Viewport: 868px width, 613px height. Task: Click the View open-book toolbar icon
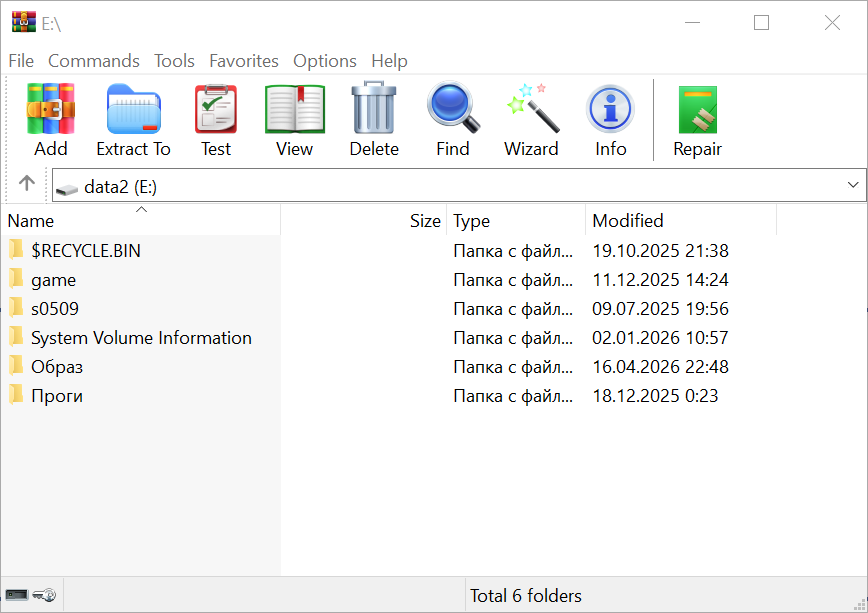(x=294, y=109)
